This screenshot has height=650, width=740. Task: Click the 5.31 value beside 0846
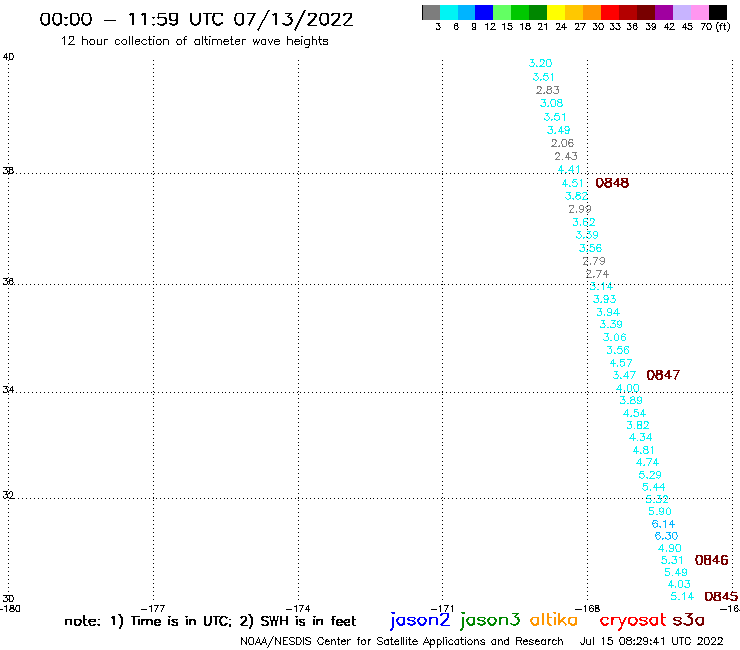[672, 560]
